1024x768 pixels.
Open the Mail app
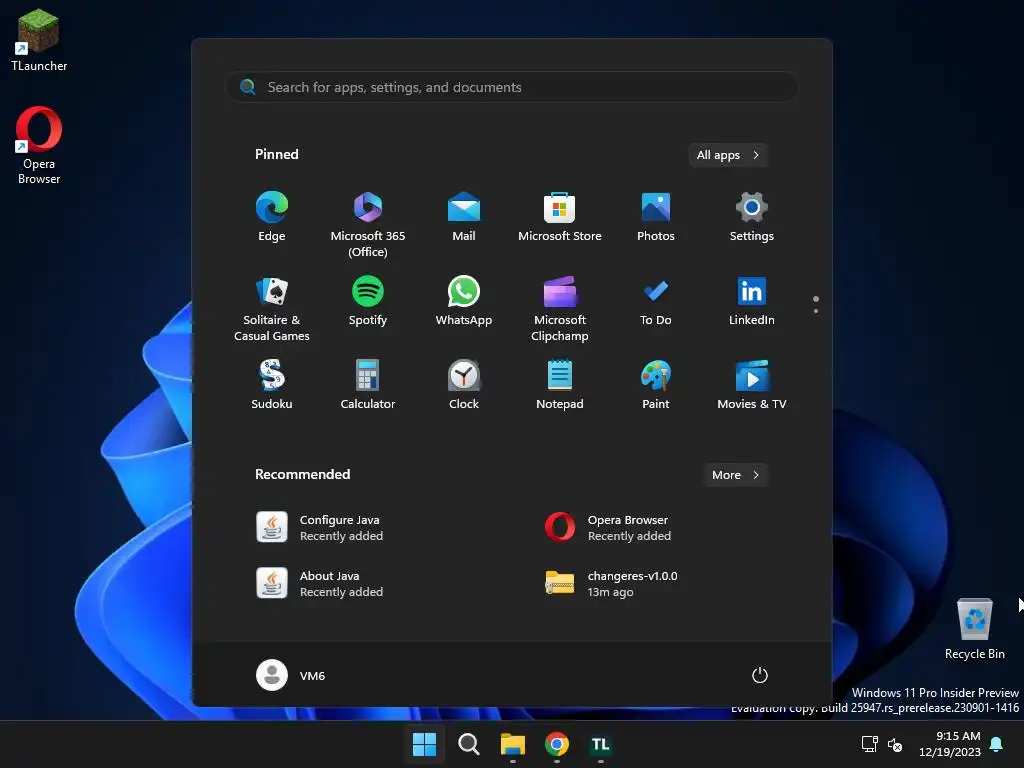click(464, 217)
